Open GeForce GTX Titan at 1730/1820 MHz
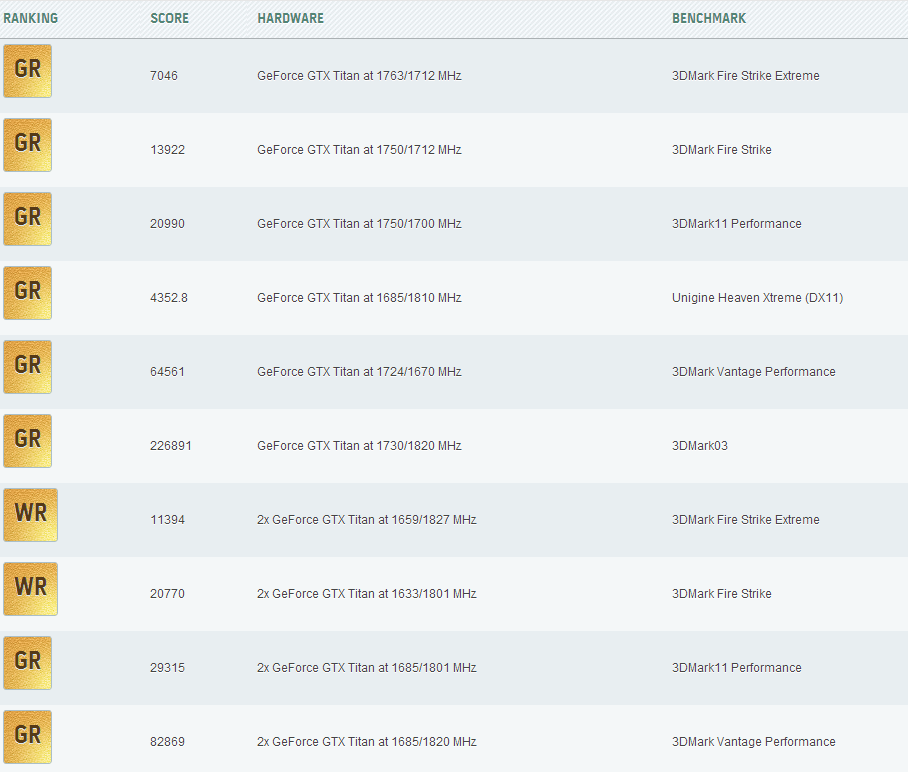 click(359, 446)
